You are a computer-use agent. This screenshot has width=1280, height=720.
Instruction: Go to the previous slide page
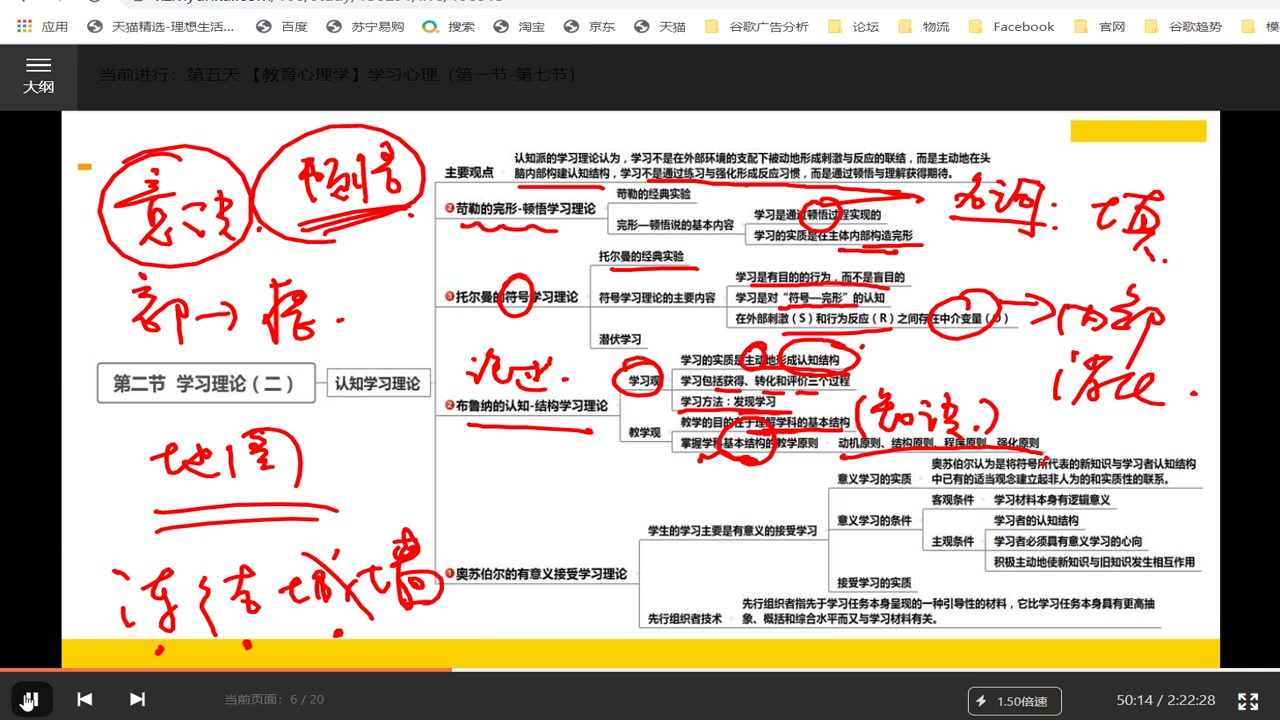pyautogui.click(x=85, y=699)
